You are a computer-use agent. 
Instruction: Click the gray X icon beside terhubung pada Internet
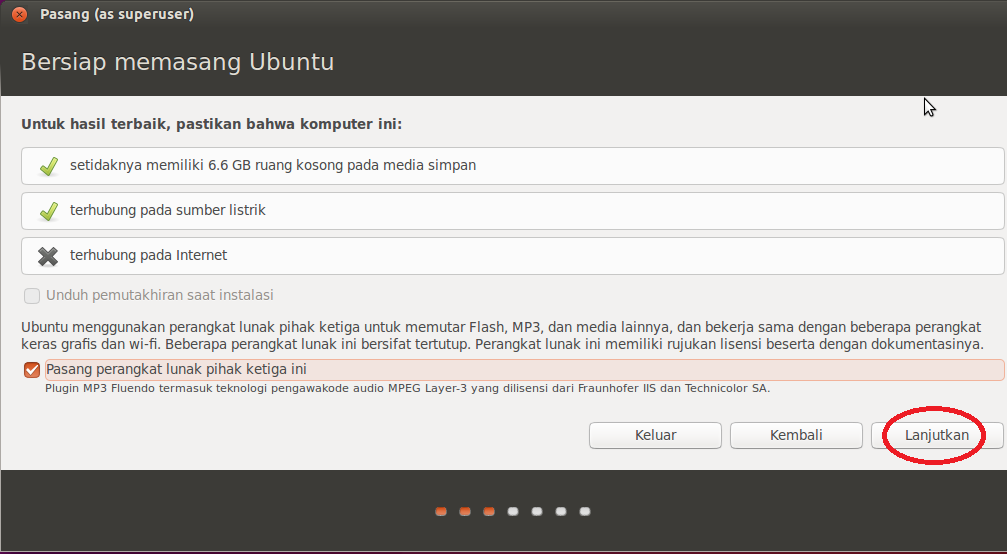pyautogui.click(x=48, y=256)
